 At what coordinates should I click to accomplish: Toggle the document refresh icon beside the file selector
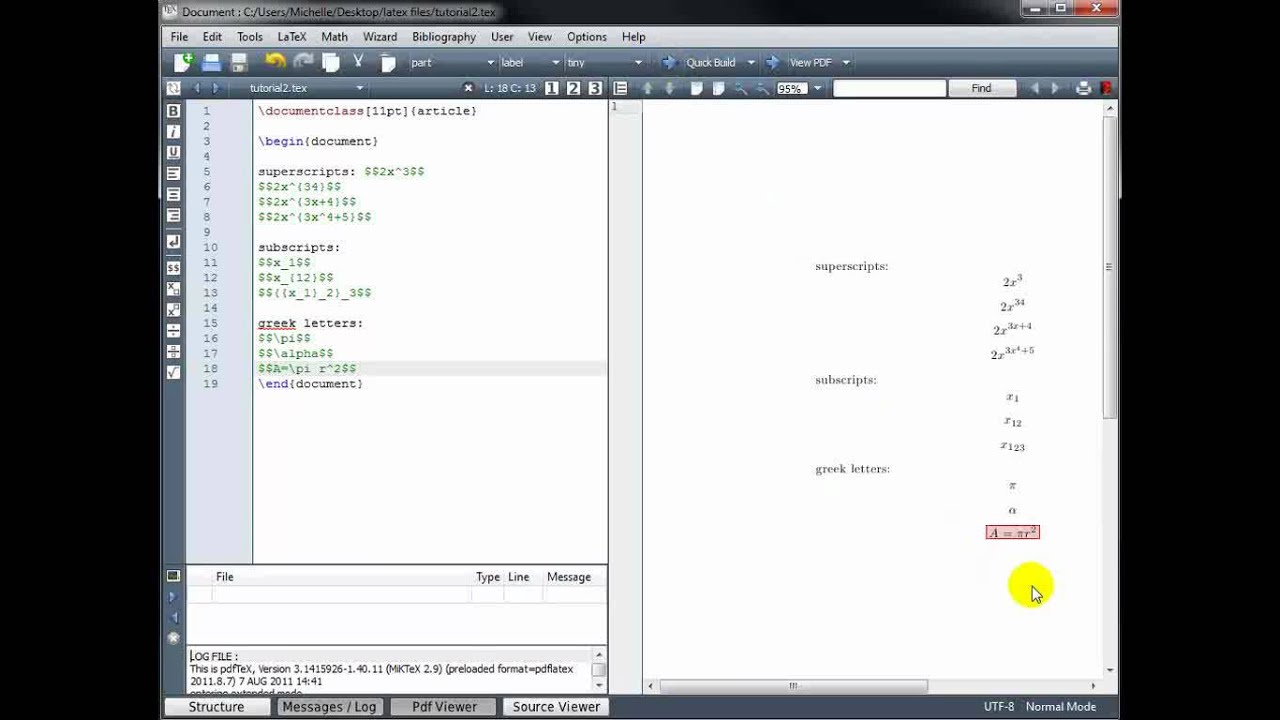[173, 88]
